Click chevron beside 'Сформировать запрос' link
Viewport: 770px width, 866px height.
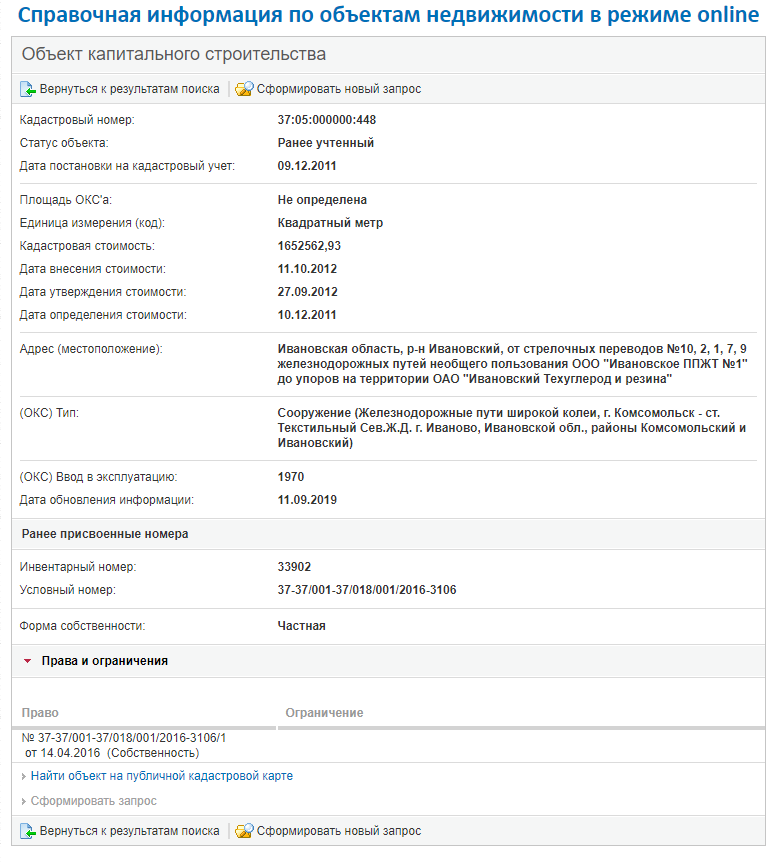tap(24, 801)
